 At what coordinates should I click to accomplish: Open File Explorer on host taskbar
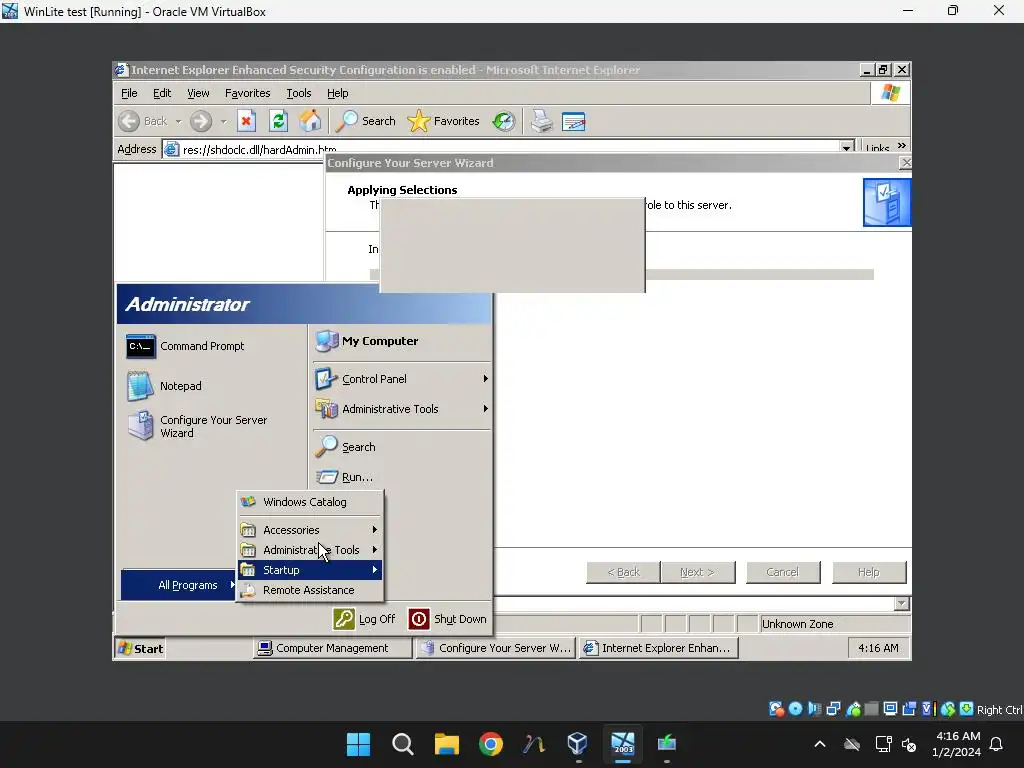[x=447, y=744]
